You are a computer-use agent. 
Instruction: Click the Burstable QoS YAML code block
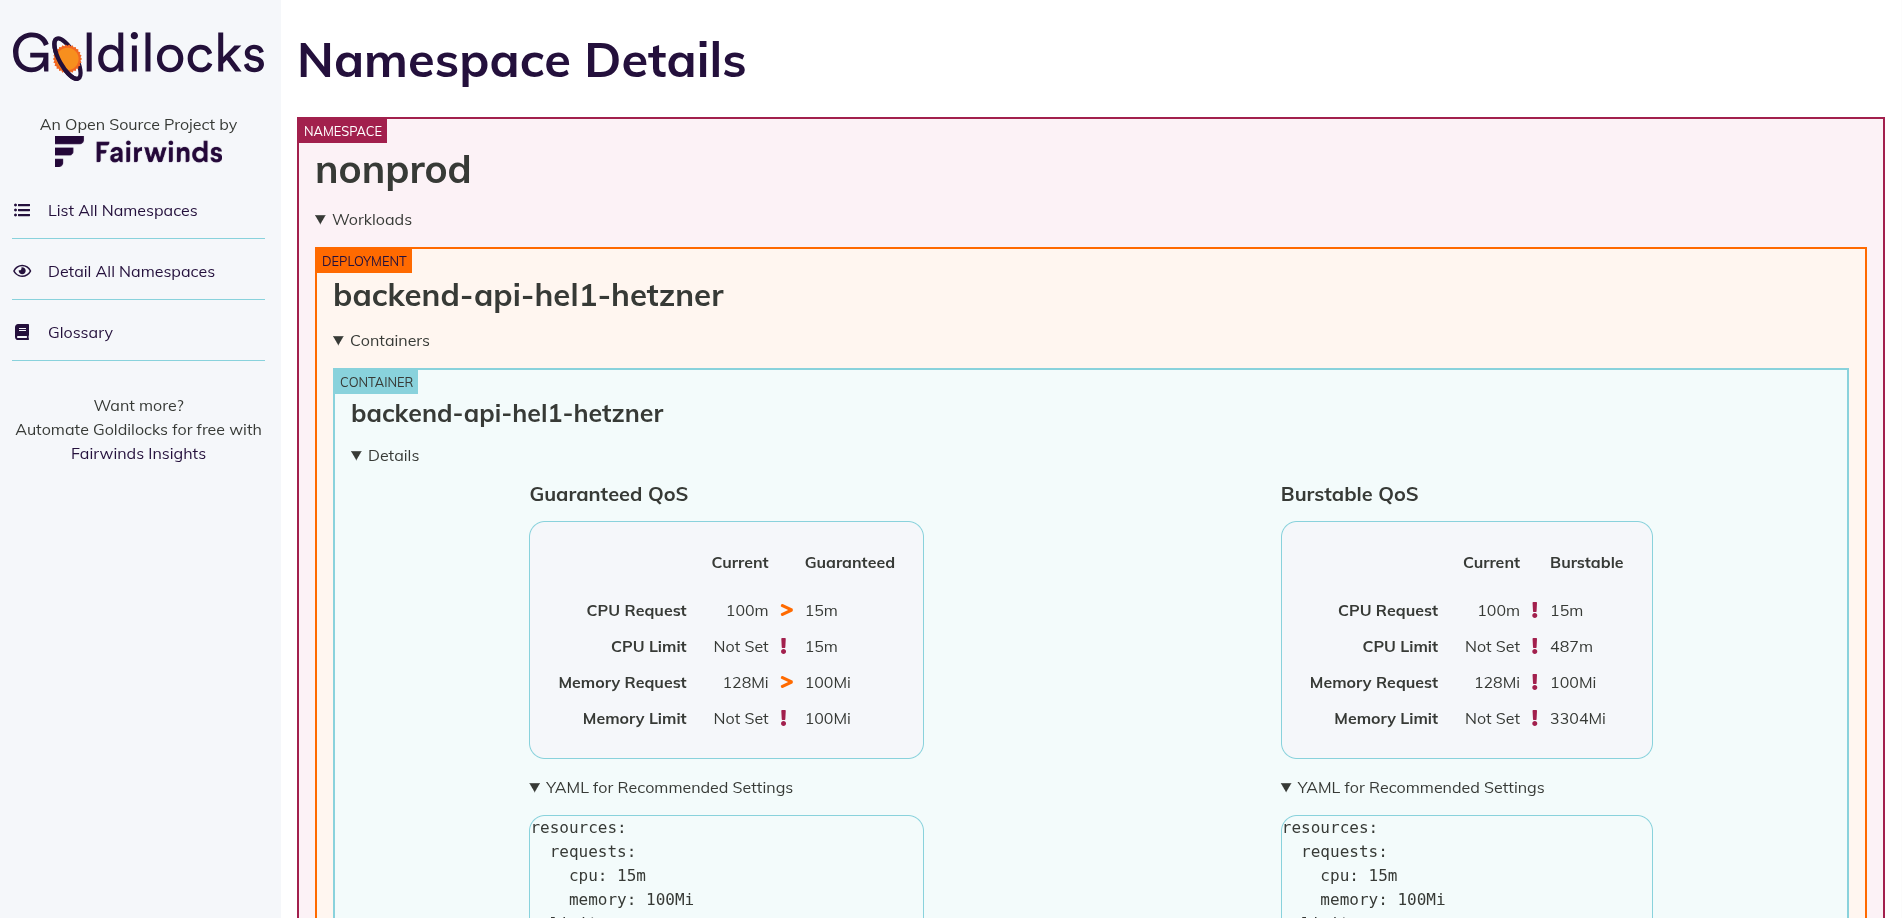click(x=1466, y=866)
